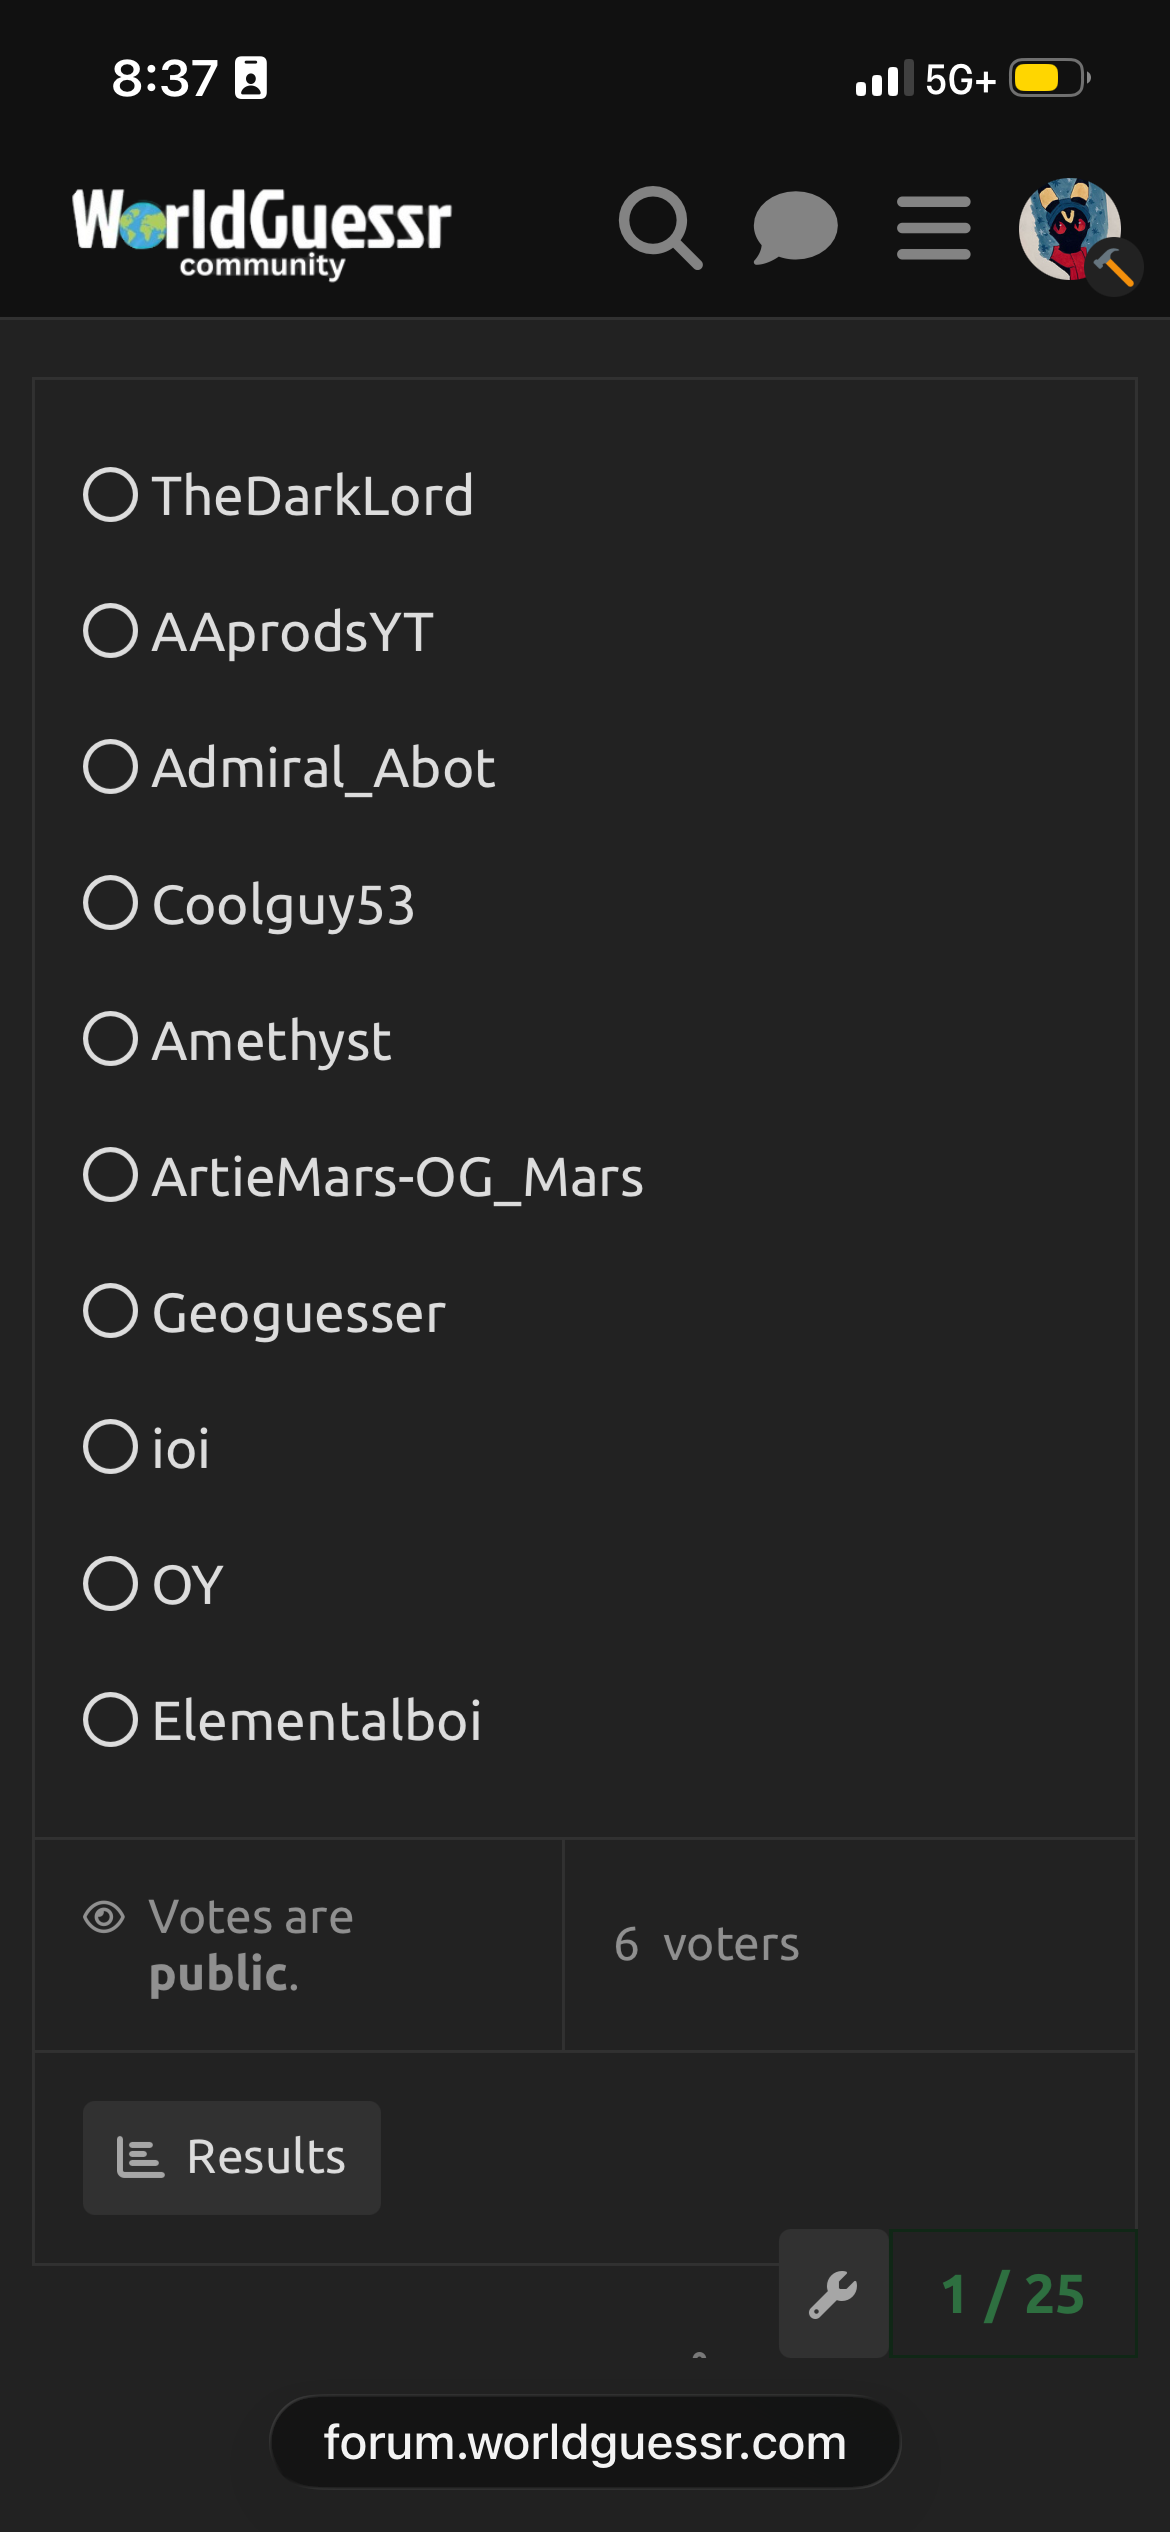Image resolution: width=1170 pixels, height=2532 pixels.
Task: Open the user profile avatar
Action: pyautogui.click(x=1070, y=228)
